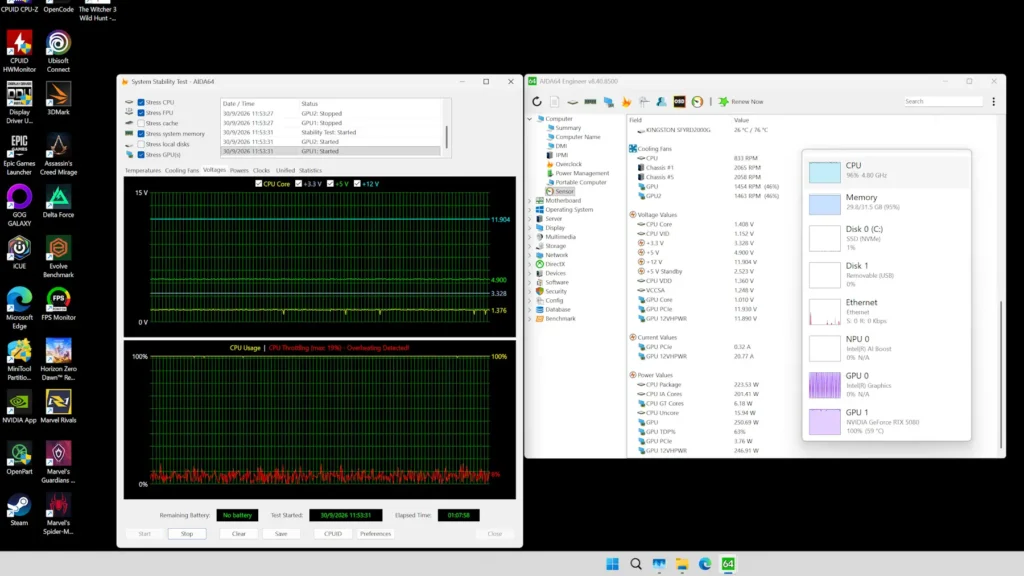Open the Report page icon in AIDA64 toolbar

[554, 102]
